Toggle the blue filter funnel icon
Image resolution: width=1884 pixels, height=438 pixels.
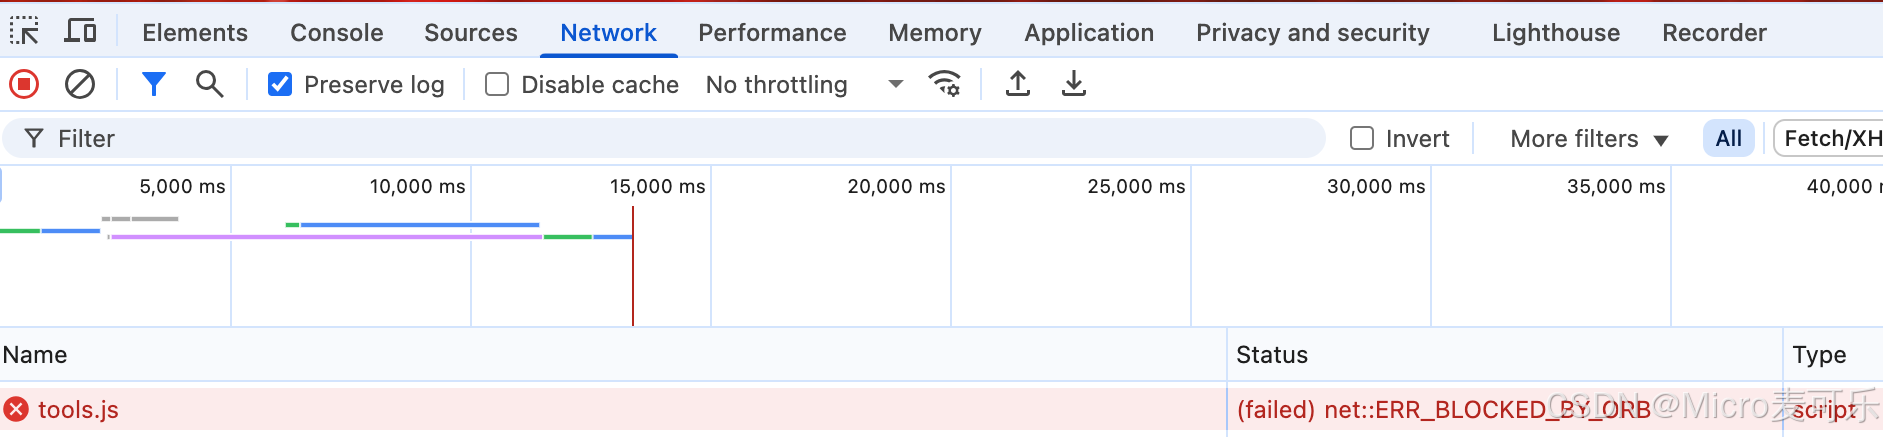point(153,85)
